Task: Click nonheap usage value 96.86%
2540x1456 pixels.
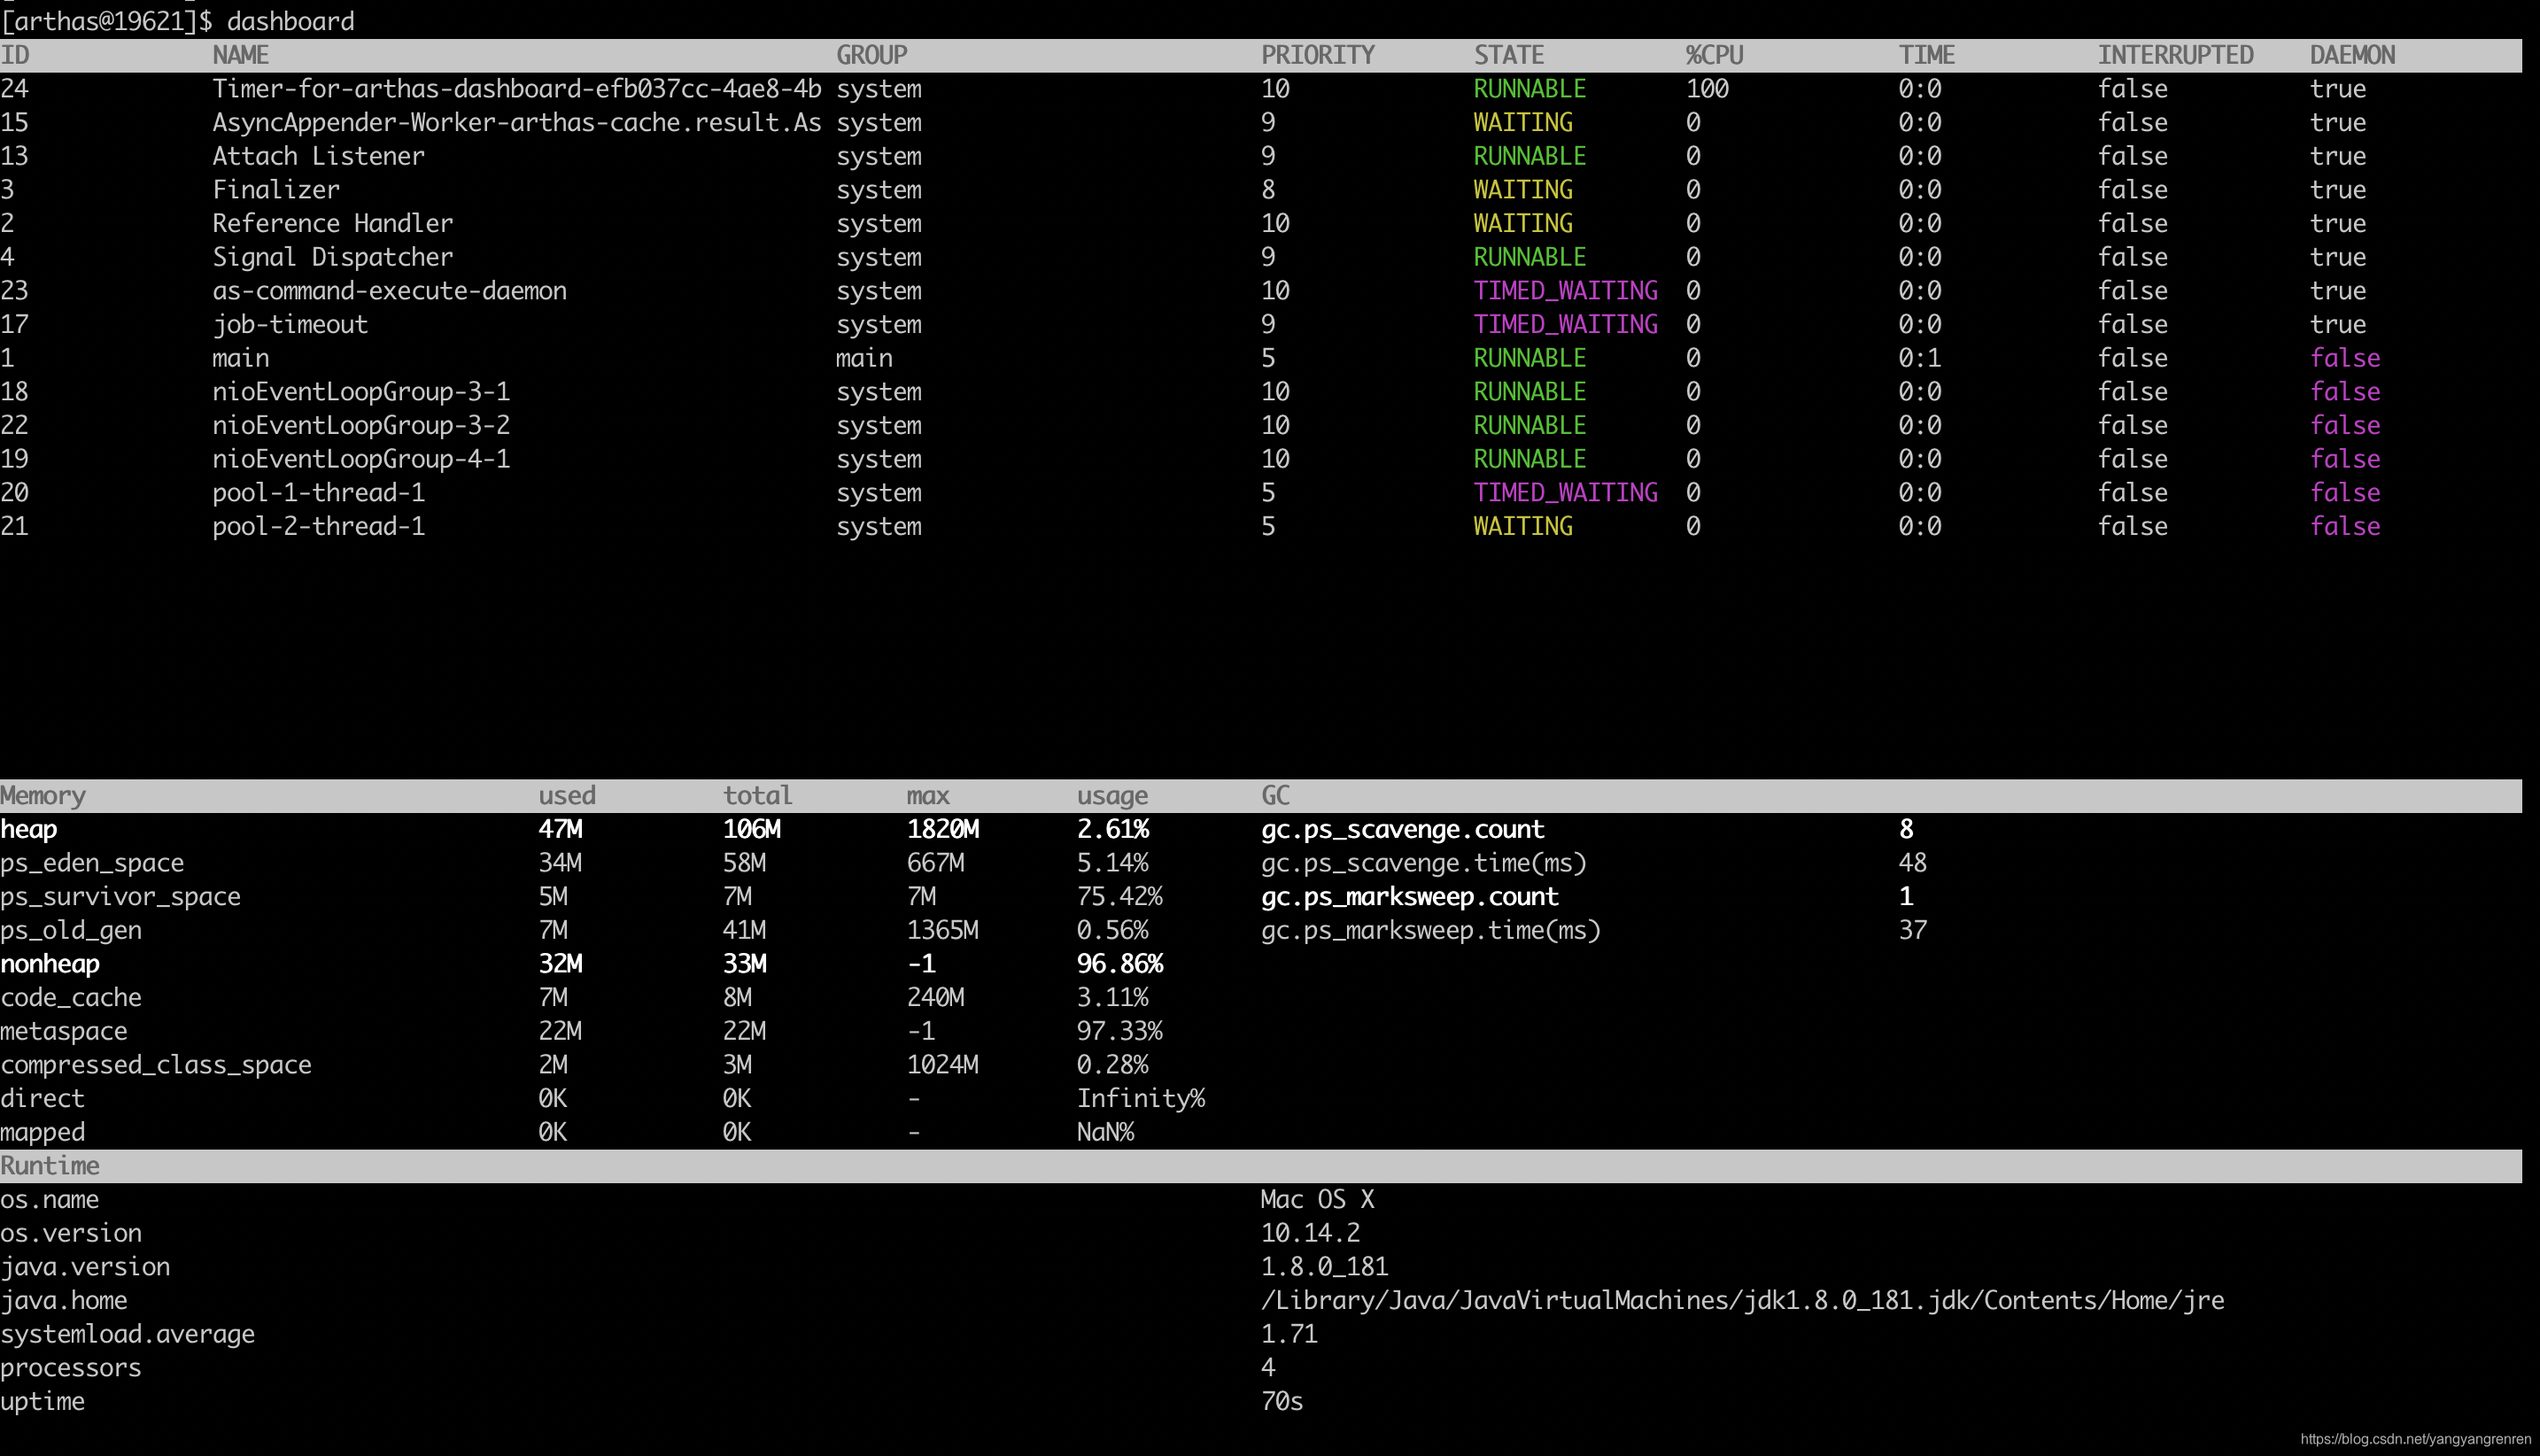Action: [x=1119, y=964]
